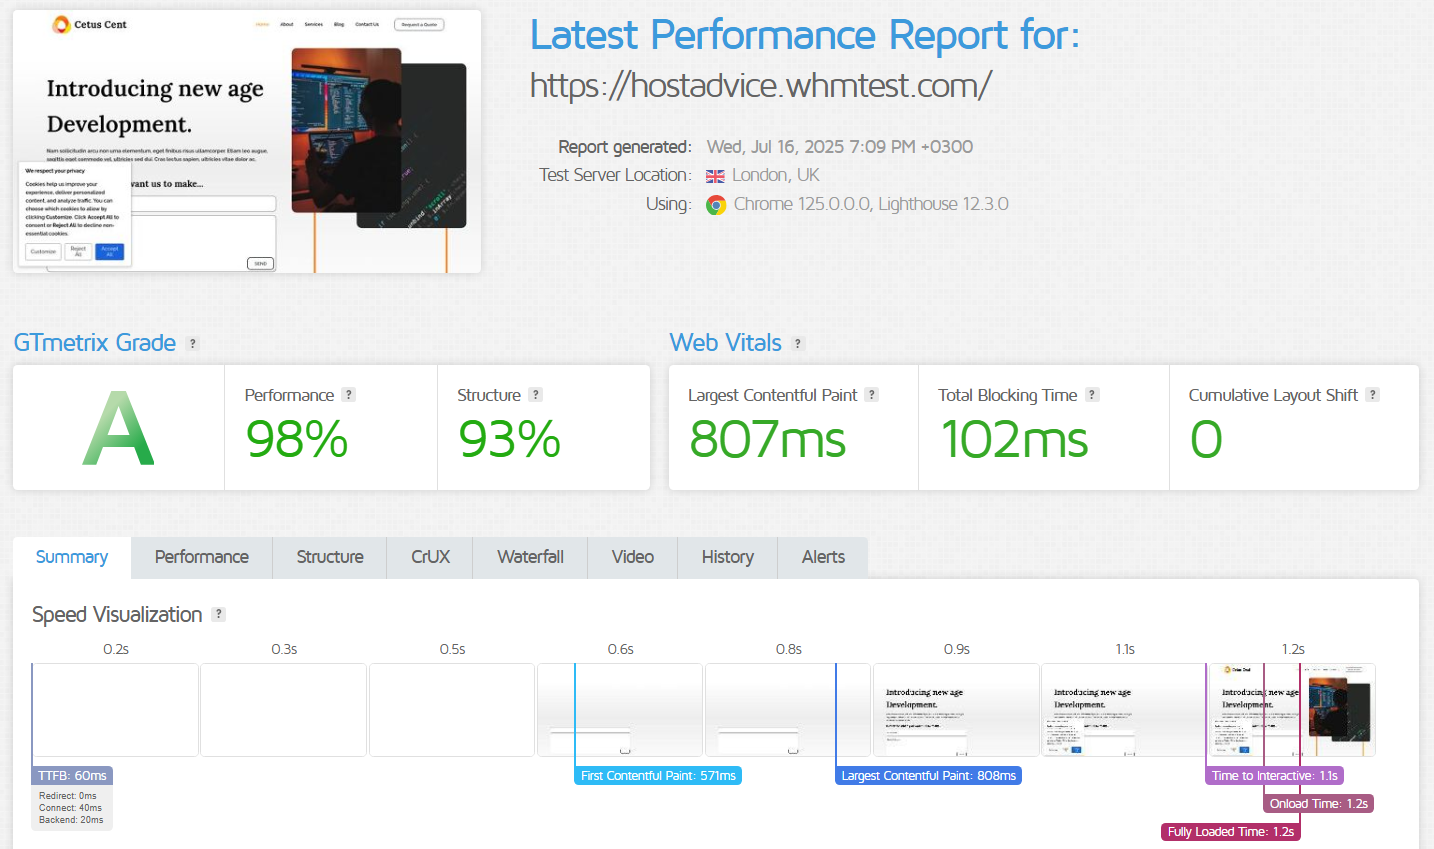Image resolution: width=1434 pixels, height=849 pixels.
Task: Click the Web Vitals question mark icon
Action: [x=798, y=343]
